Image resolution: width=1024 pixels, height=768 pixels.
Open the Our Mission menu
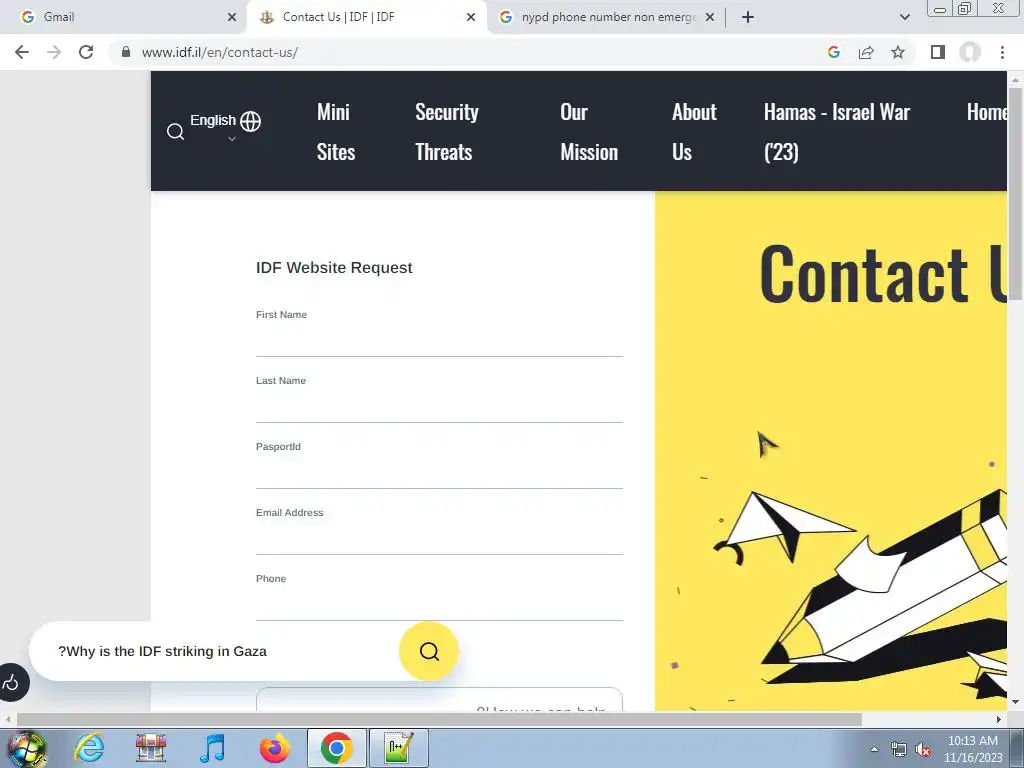pos(588,132)
